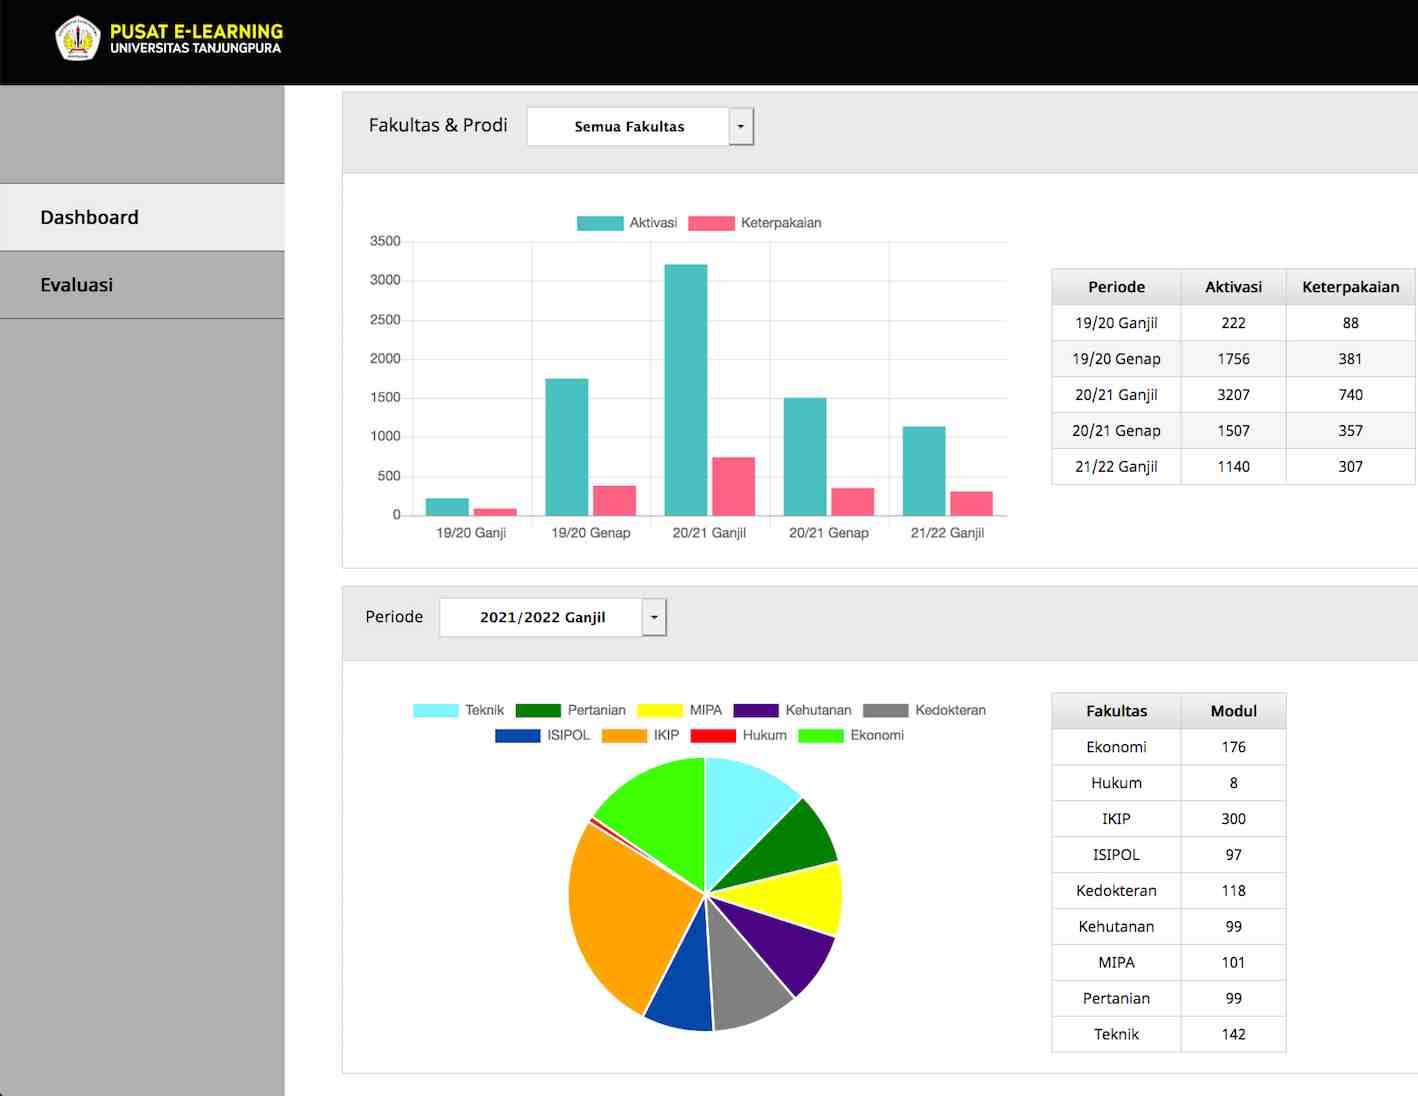
Task: Toggle the Keterpakaian legend in bar chart
Action: pyautogui.click(x=755, y=223)
